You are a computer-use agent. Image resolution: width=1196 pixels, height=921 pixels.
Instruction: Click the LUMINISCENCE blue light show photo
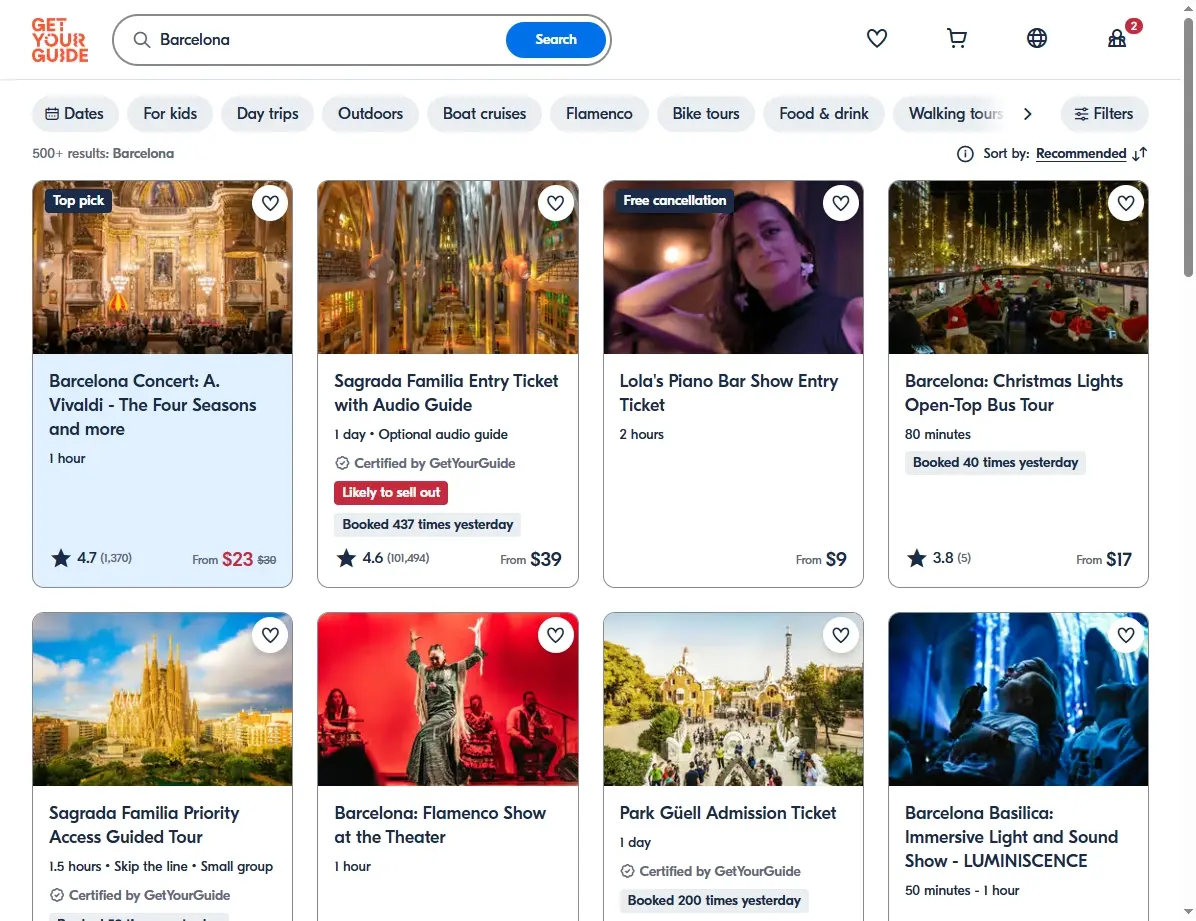(1018, 699)
